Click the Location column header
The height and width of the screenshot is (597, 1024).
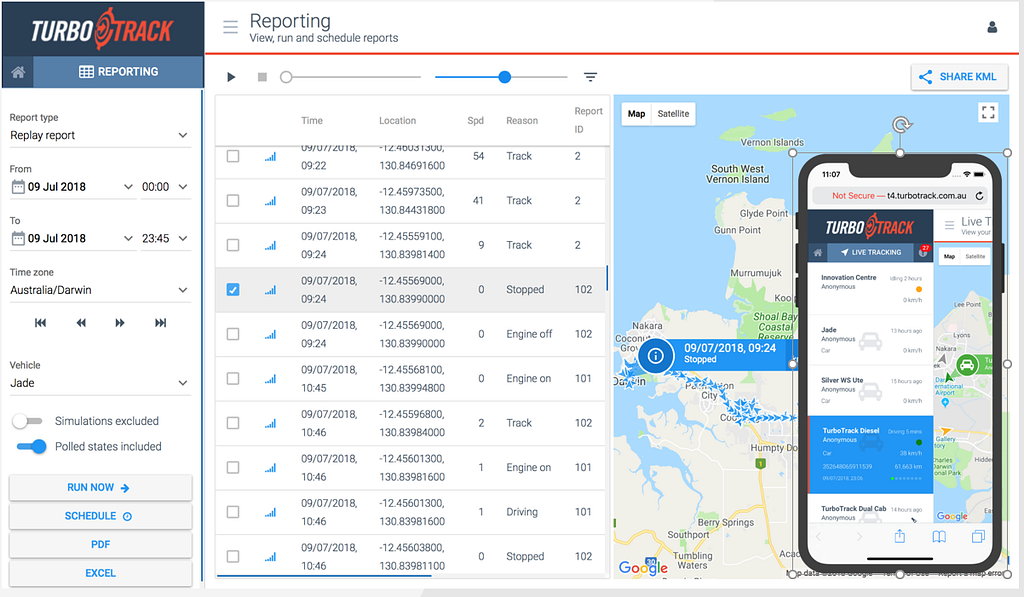(x=397, y=121)
